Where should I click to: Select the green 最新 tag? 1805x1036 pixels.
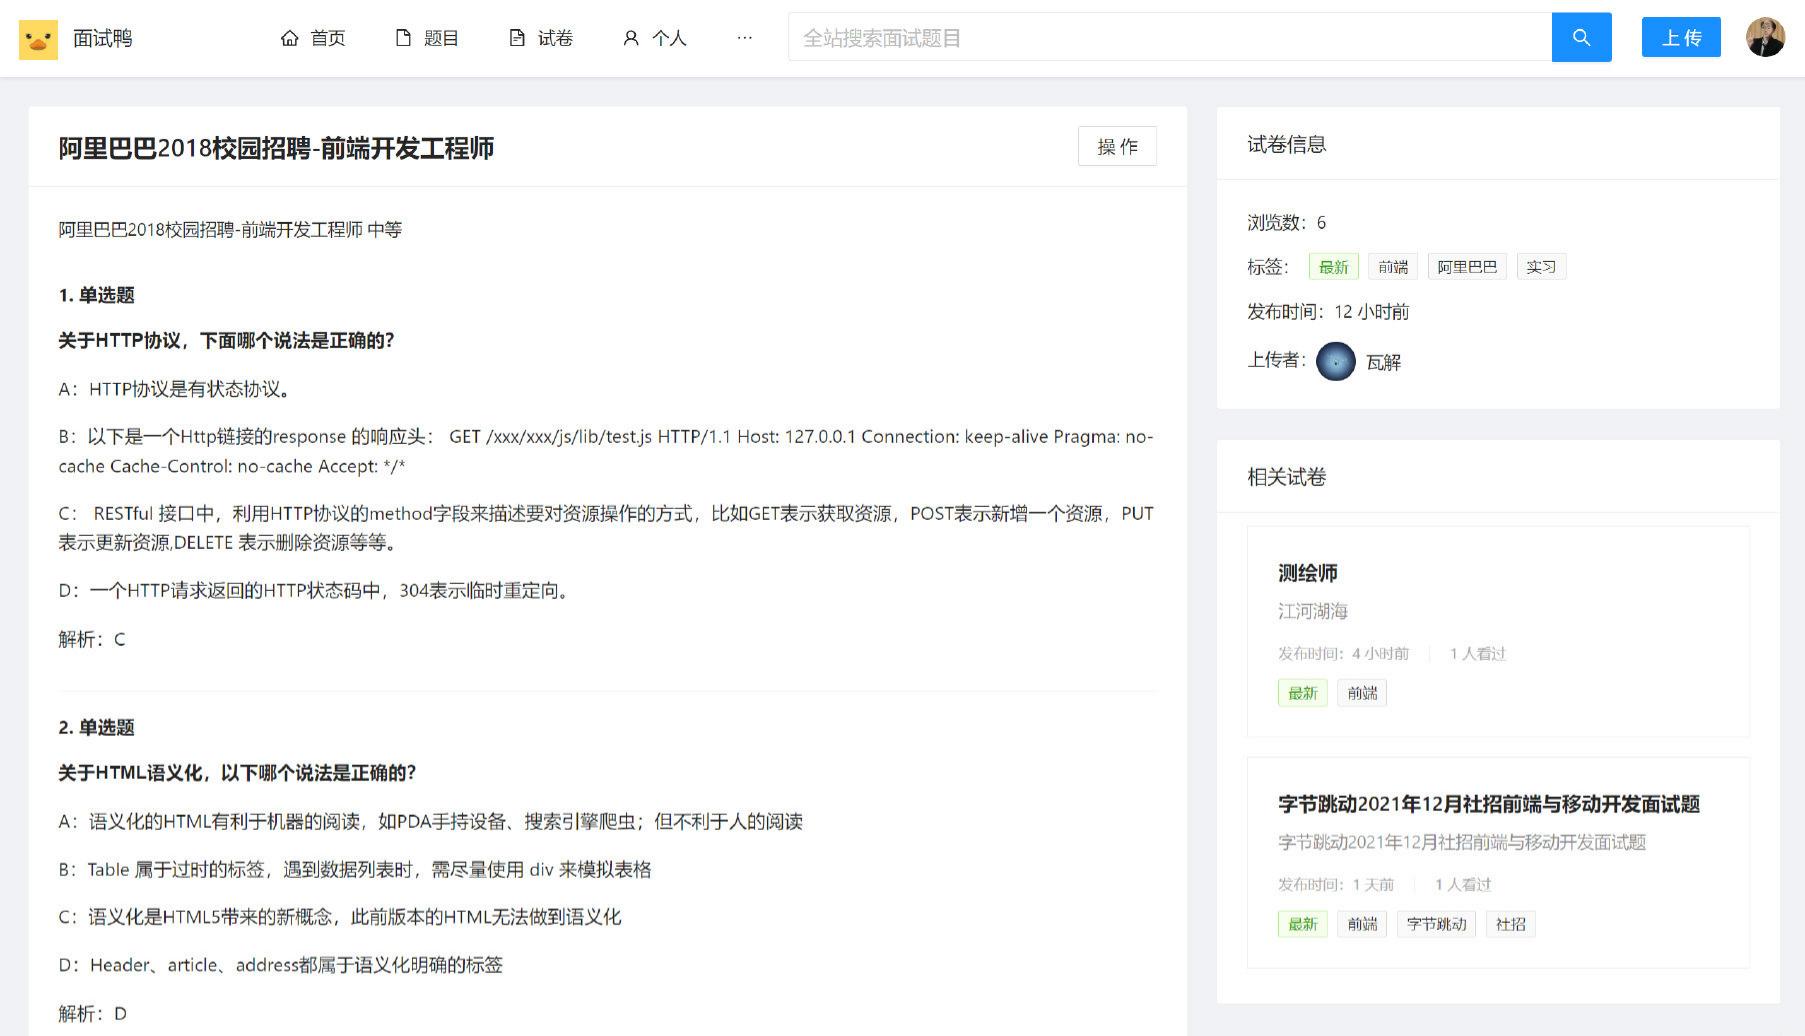[1334, 265]
